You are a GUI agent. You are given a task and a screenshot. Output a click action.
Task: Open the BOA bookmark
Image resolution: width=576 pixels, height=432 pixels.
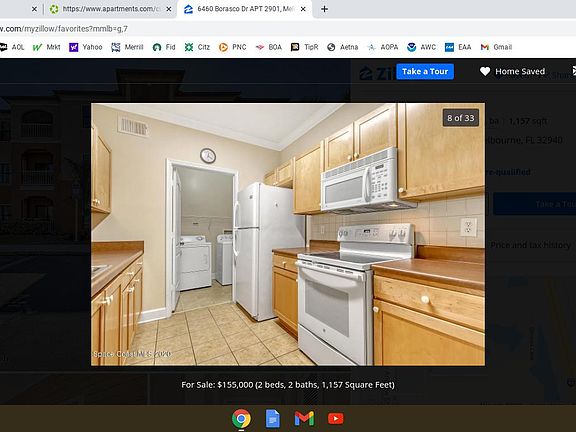[x=269, y=47]
